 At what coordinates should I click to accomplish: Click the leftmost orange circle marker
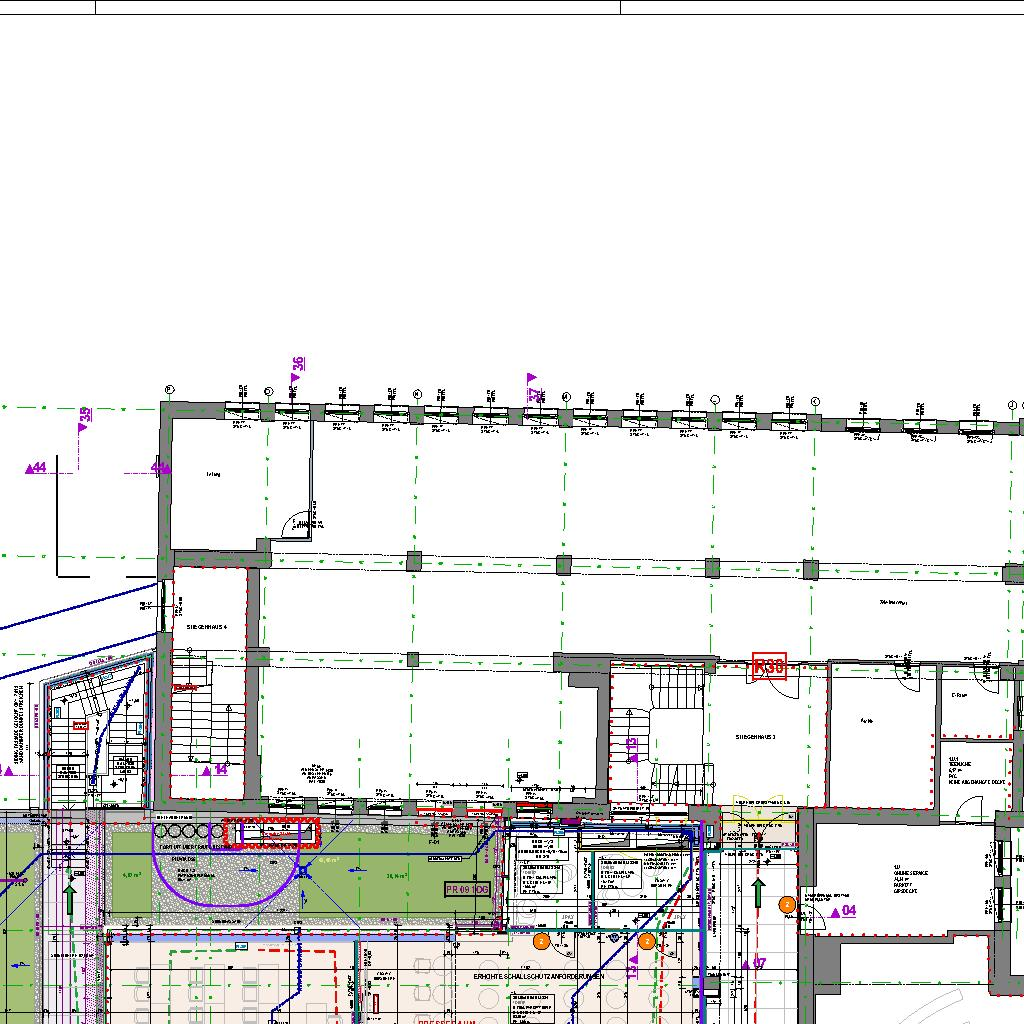[541, 941]
